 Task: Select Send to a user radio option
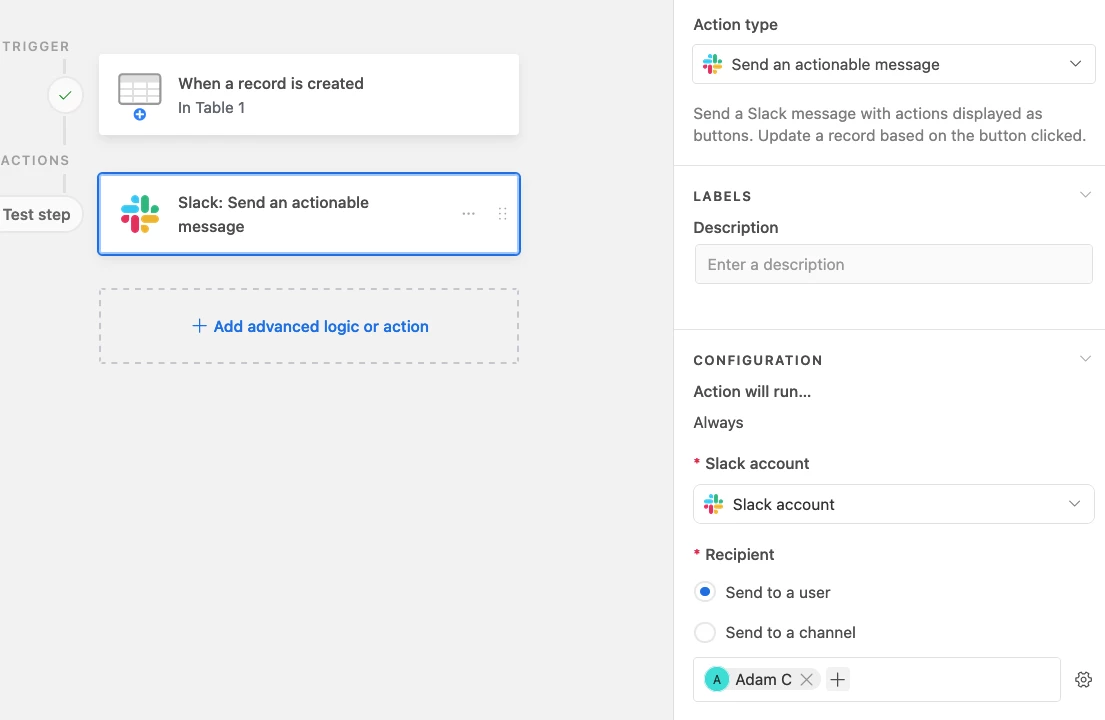point(705,592)
